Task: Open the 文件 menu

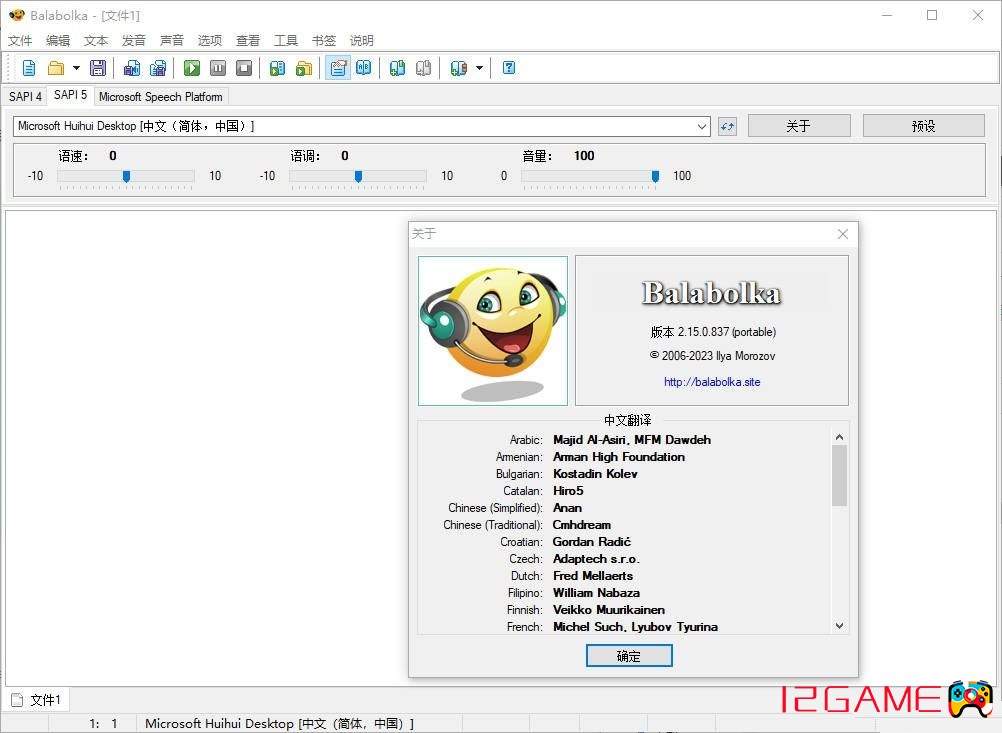Action: [20, 40]
